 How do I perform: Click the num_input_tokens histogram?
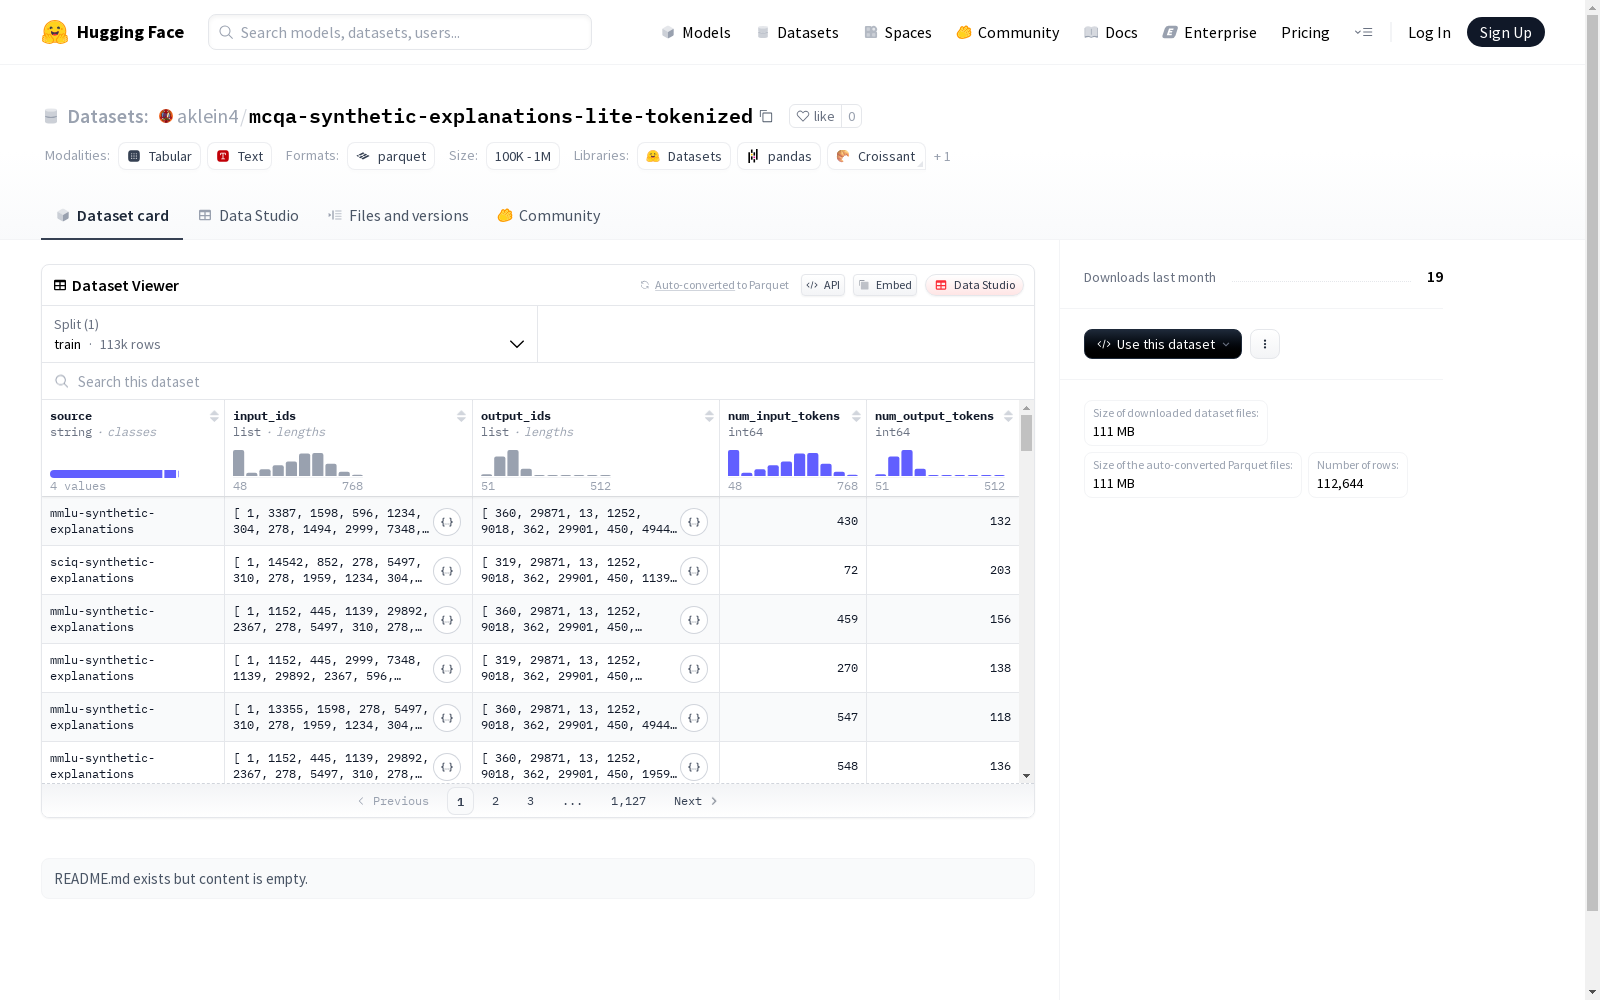793,462
